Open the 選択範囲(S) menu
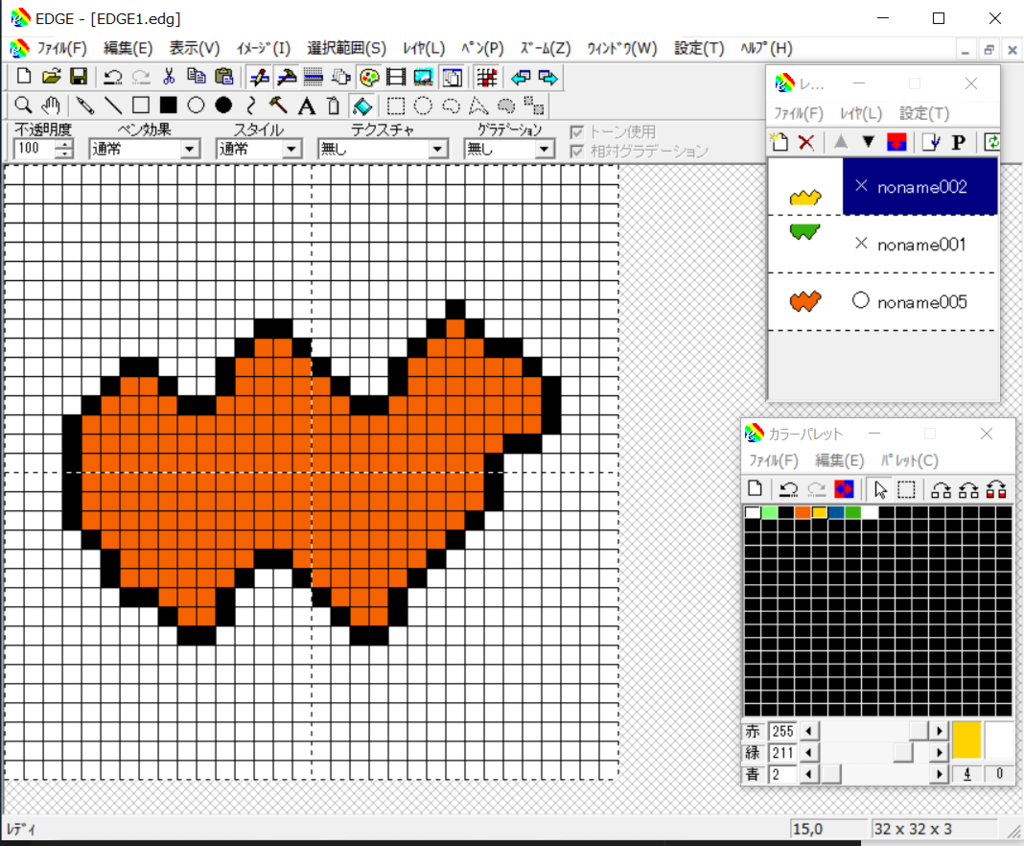The image size is (1024, 846). (347, 48)
